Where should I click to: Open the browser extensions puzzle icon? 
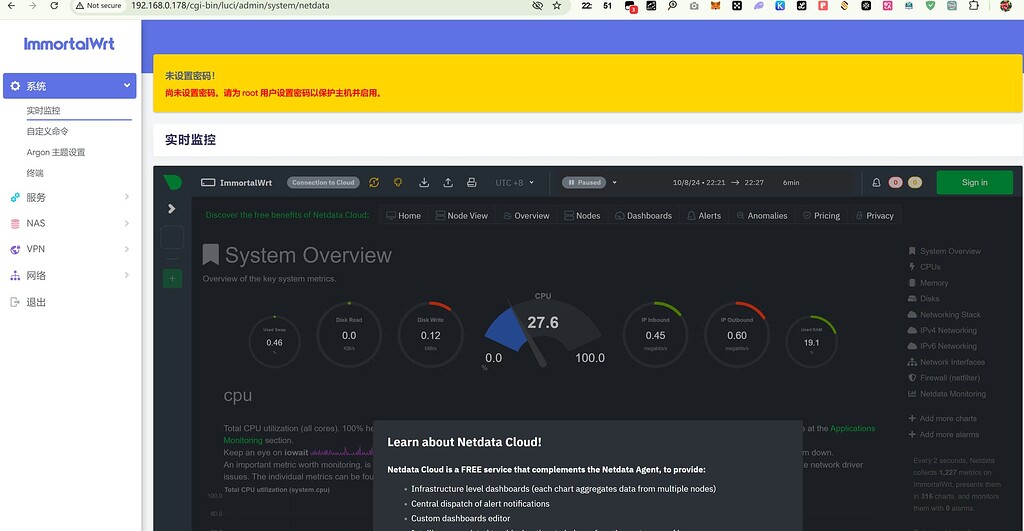pos(974,6)
